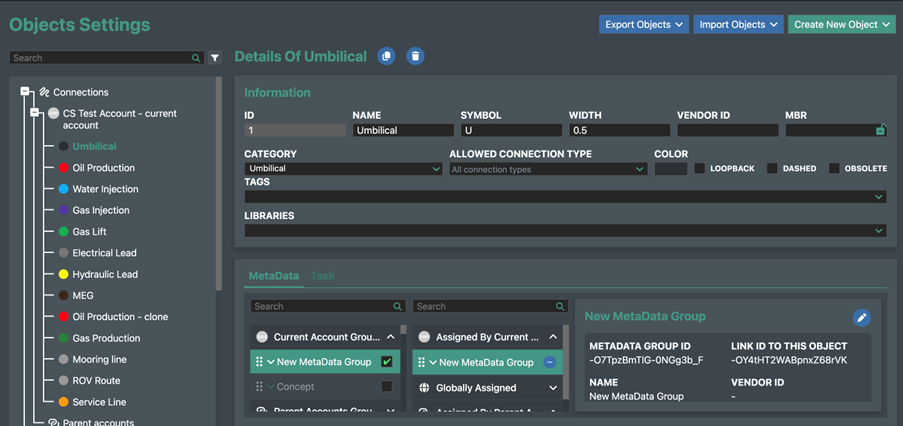Toggle the Dashed checkbox
The width and height of the screenshot is (903, 426).
[x=772, y=169]
